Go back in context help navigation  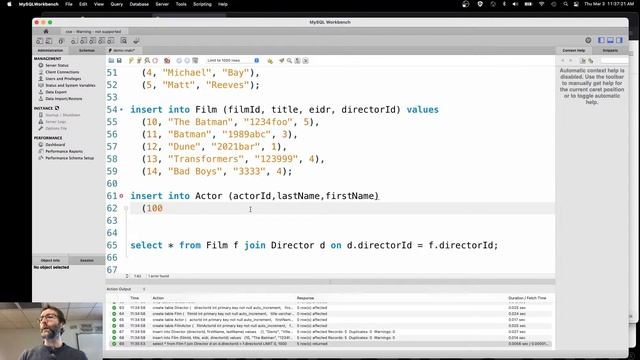(563, 60)
